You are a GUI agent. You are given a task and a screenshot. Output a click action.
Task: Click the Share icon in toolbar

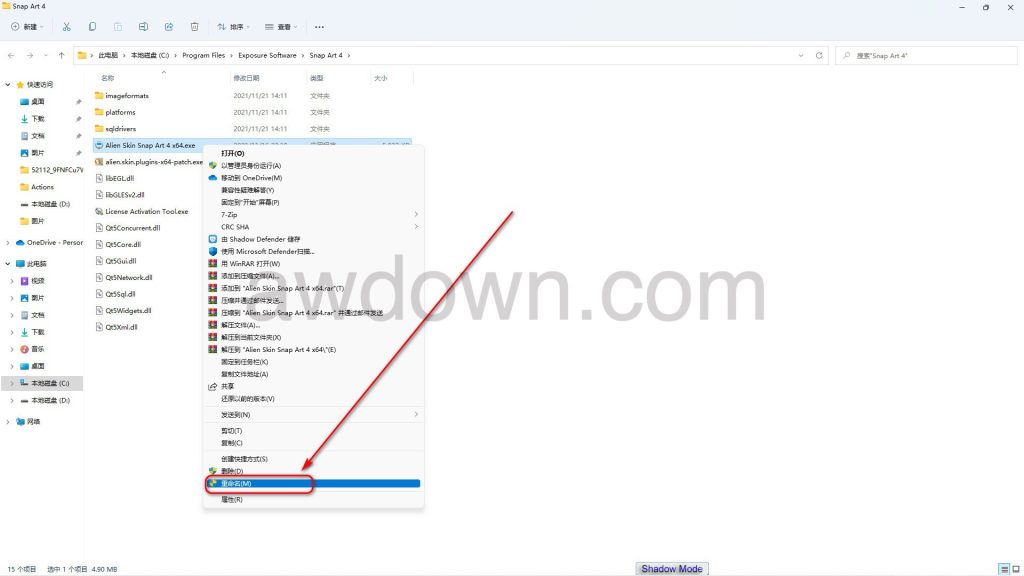point(168,26)
